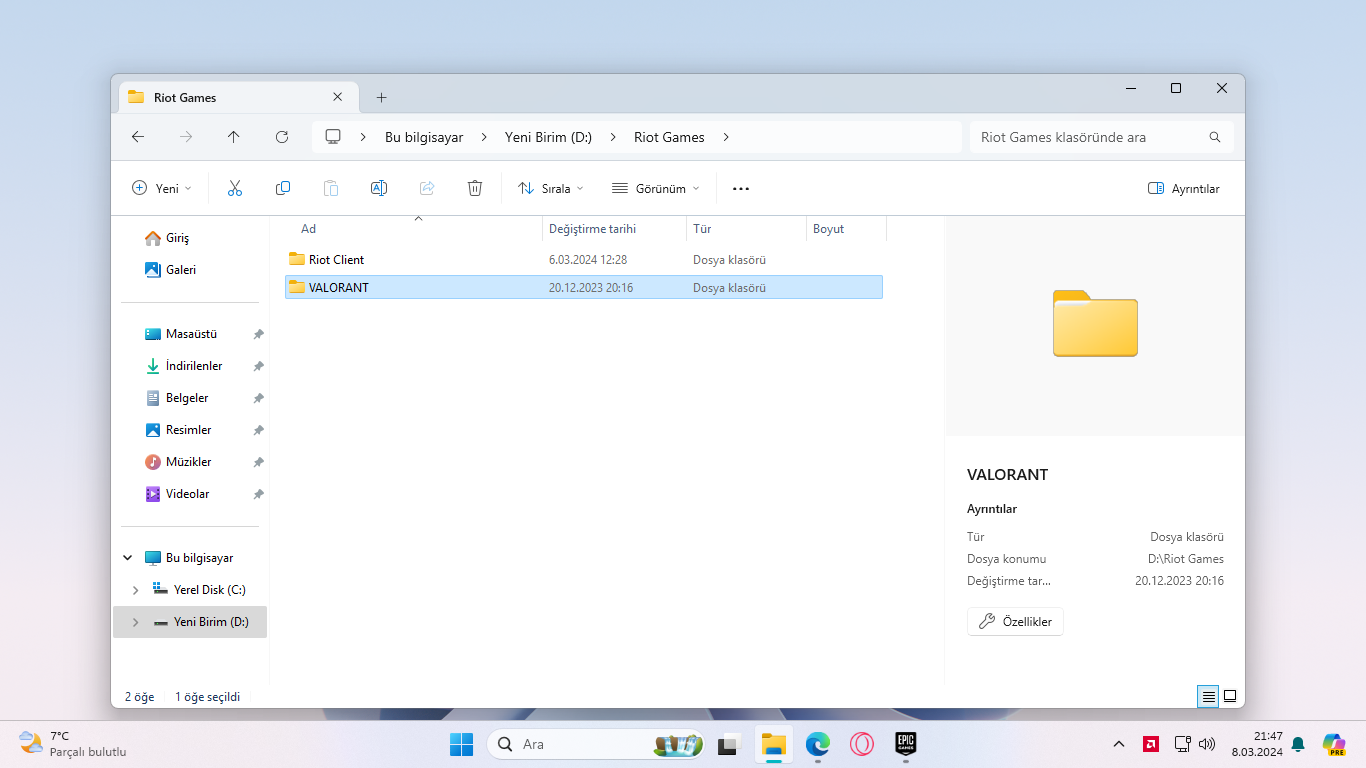1366x768 pixels.
Task: Unpin Resimler from quick access
Action: 258,430
